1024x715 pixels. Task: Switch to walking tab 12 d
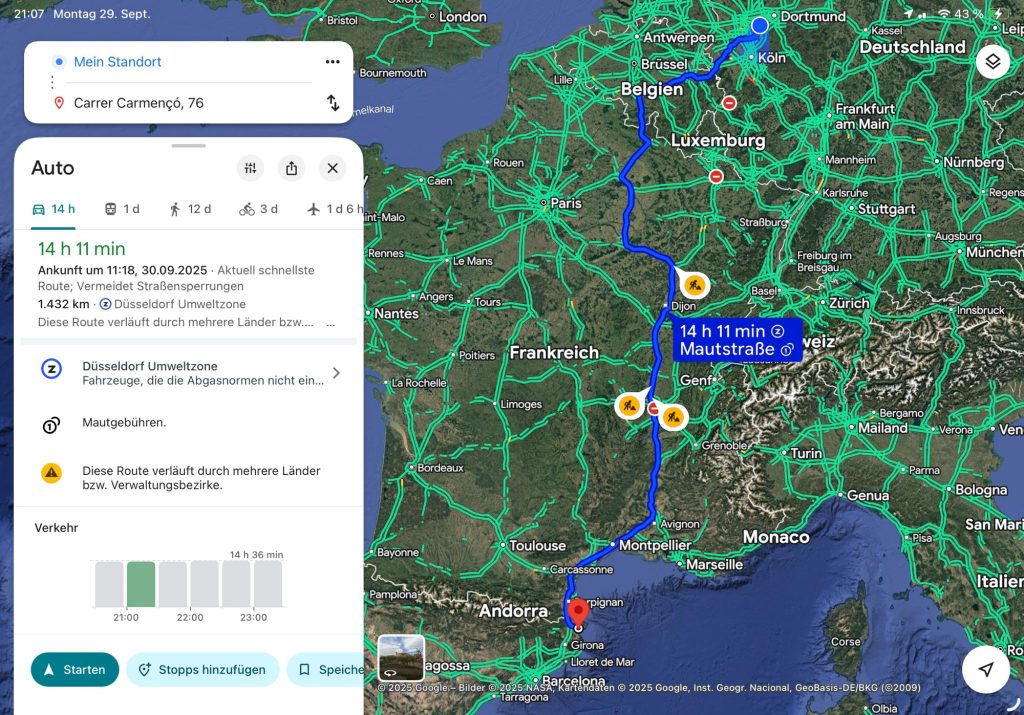coord(190,209)
